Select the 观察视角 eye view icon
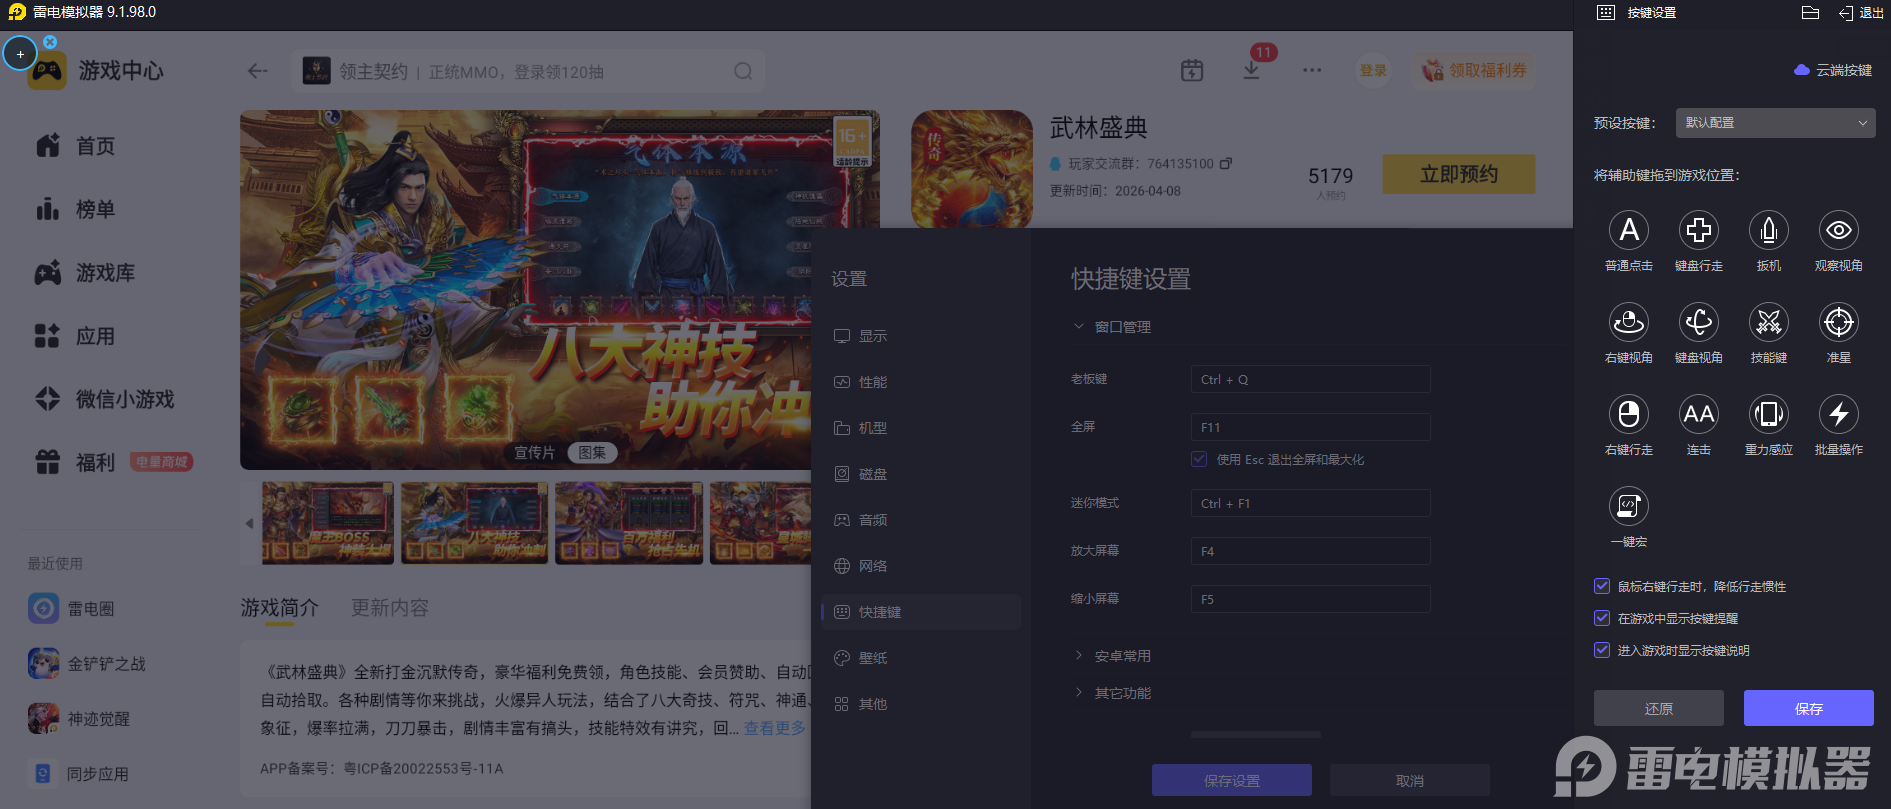Screen dimensions: 1891x809 click(1838, 230)
